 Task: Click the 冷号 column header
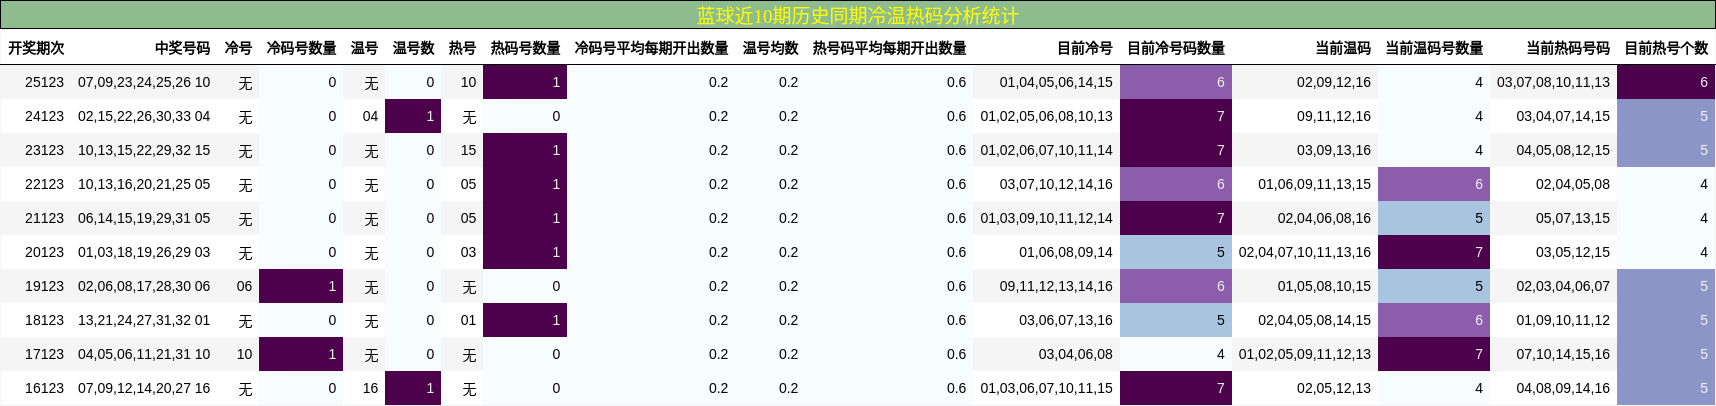[x=238, y=48]
